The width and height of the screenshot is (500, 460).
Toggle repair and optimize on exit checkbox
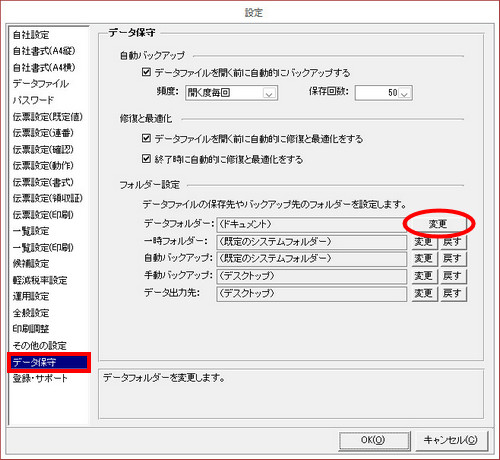tap(146, 159)
